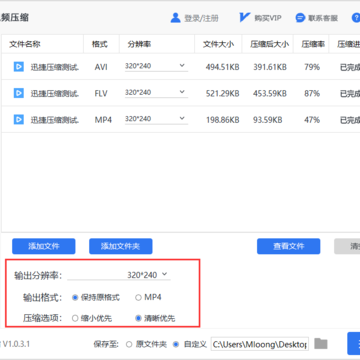Click the 查看文件 button
The width and height of the screenshot is (360, 360).
click(289, 246)
